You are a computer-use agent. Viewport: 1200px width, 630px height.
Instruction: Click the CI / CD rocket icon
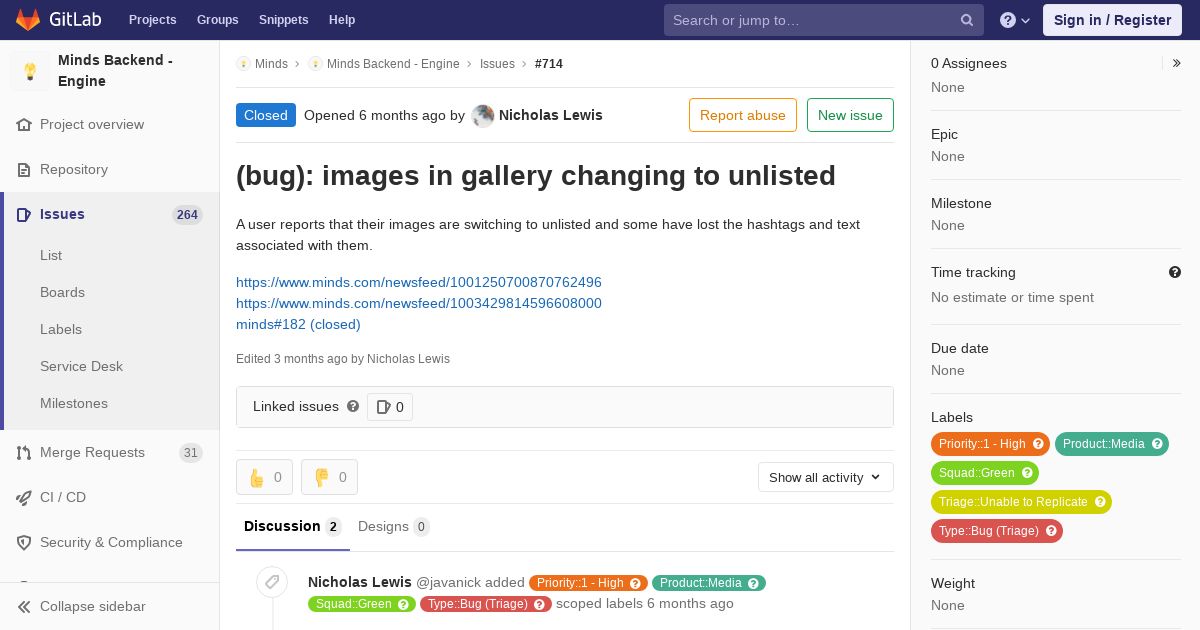click(x=24, y=498)
